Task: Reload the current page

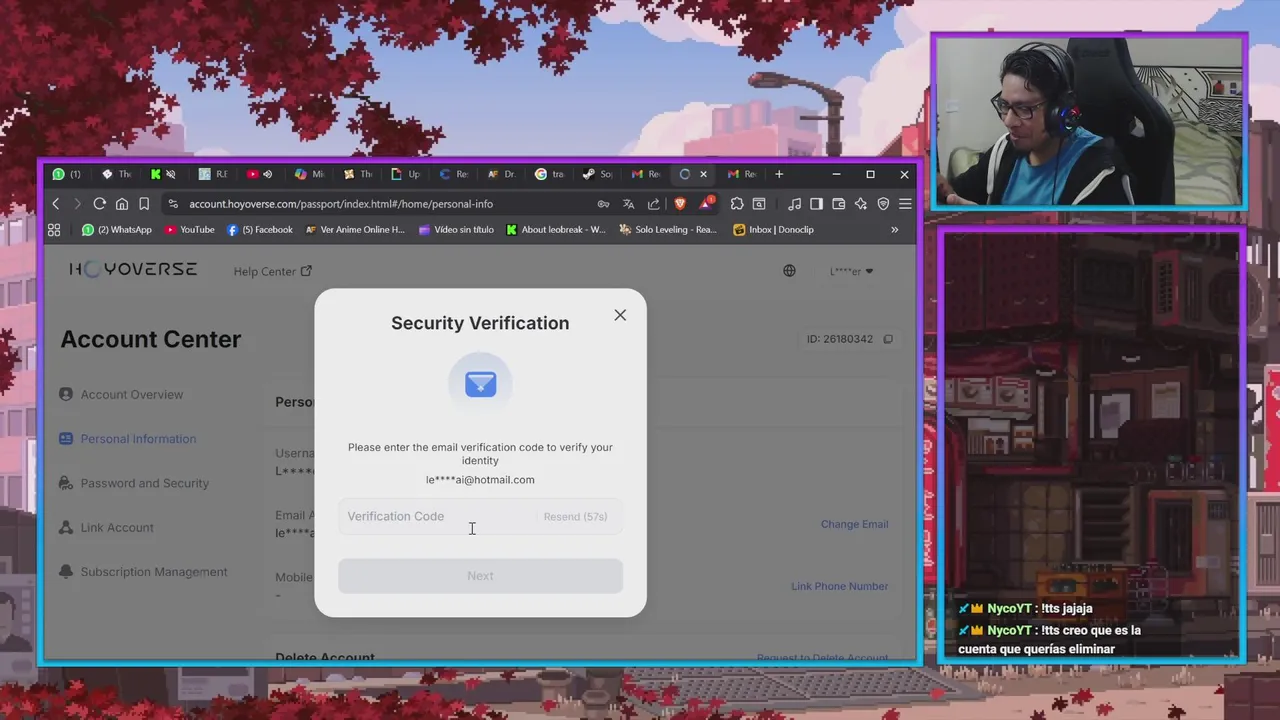Action: pos(100,204)
